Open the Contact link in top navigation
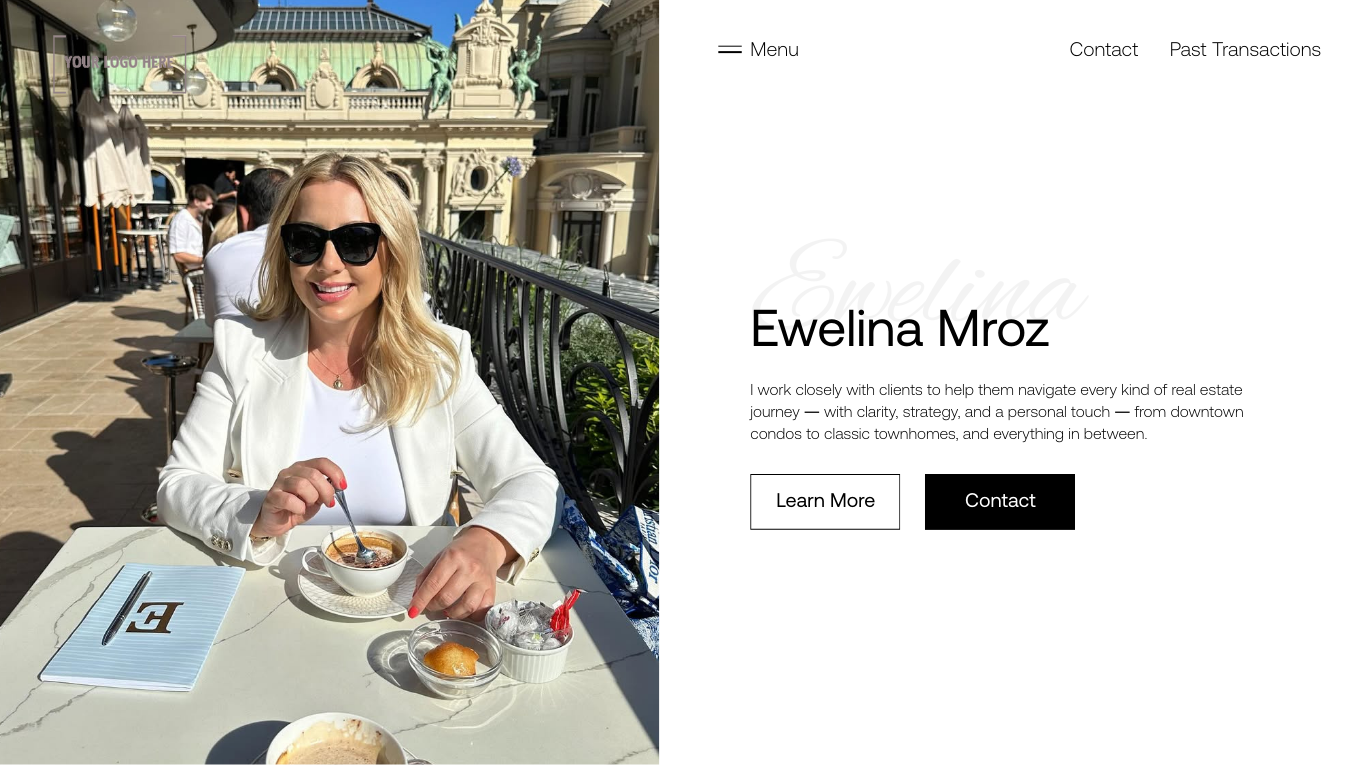Image resolution: width=1366 pixels, height=768 pixels. click(x=1103, y=49)
